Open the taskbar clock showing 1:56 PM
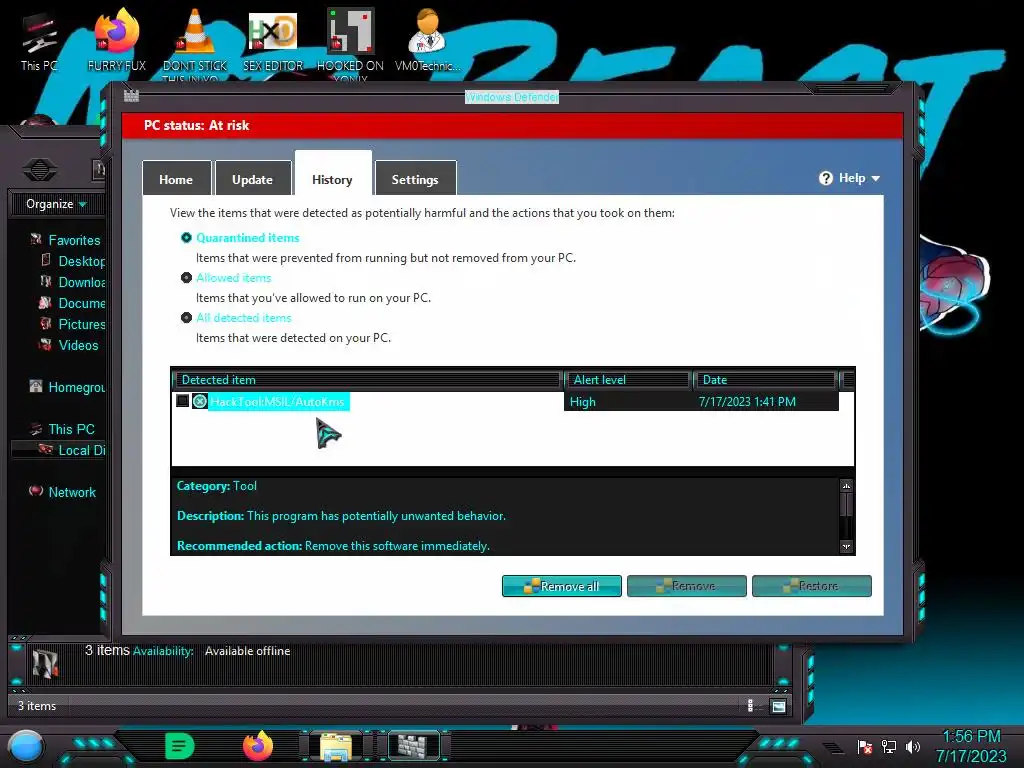Image resolution: width=1024 pixels, height=768 pixels. point(971,746)
